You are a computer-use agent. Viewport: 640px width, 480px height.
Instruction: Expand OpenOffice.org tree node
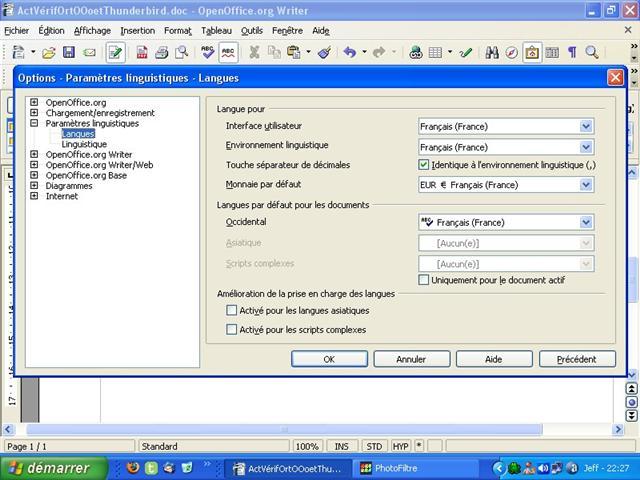click(x=34, y=102)
